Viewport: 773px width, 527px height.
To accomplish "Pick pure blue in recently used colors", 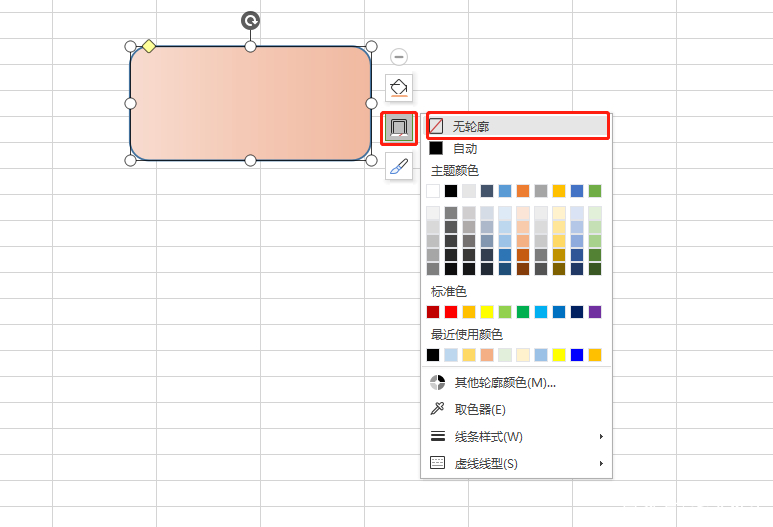I will point(577,355).
